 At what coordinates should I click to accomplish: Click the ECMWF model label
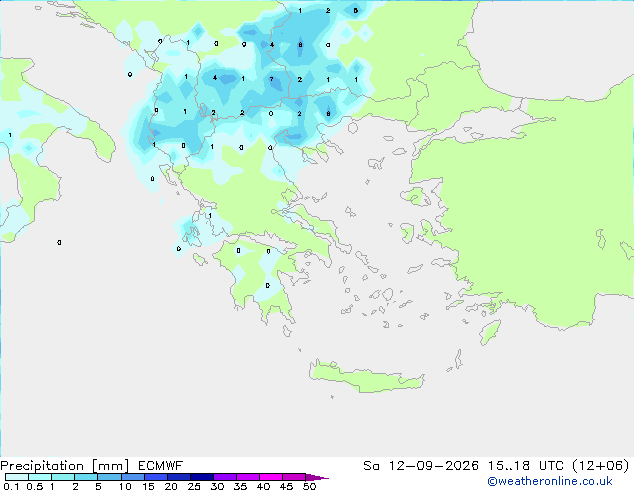tap(161, 466)
